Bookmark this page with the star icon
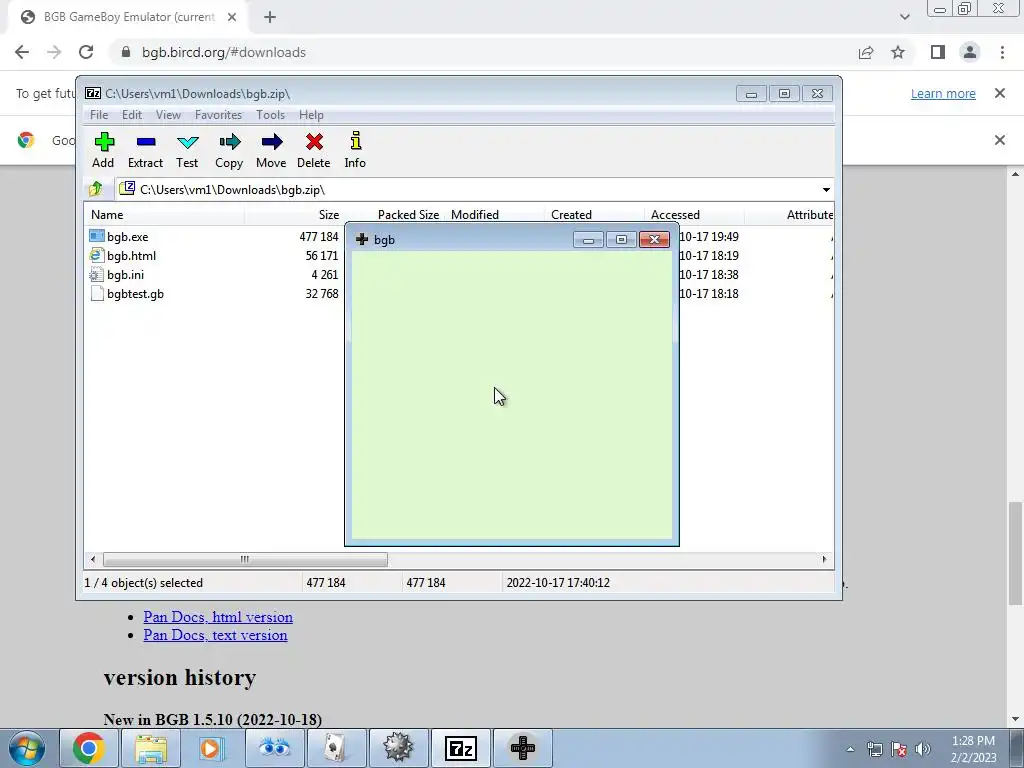The width and height of the screenshot is (1024, 768). [x=899, y=52]
